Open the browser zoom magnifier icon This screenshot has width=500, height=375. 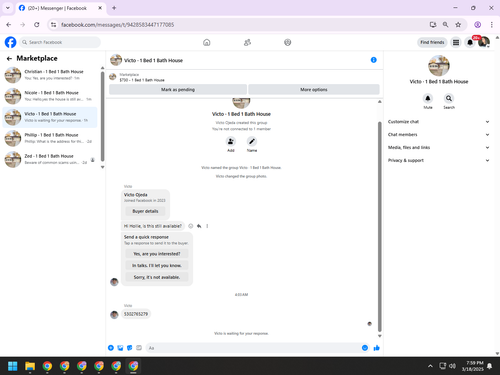446,25
